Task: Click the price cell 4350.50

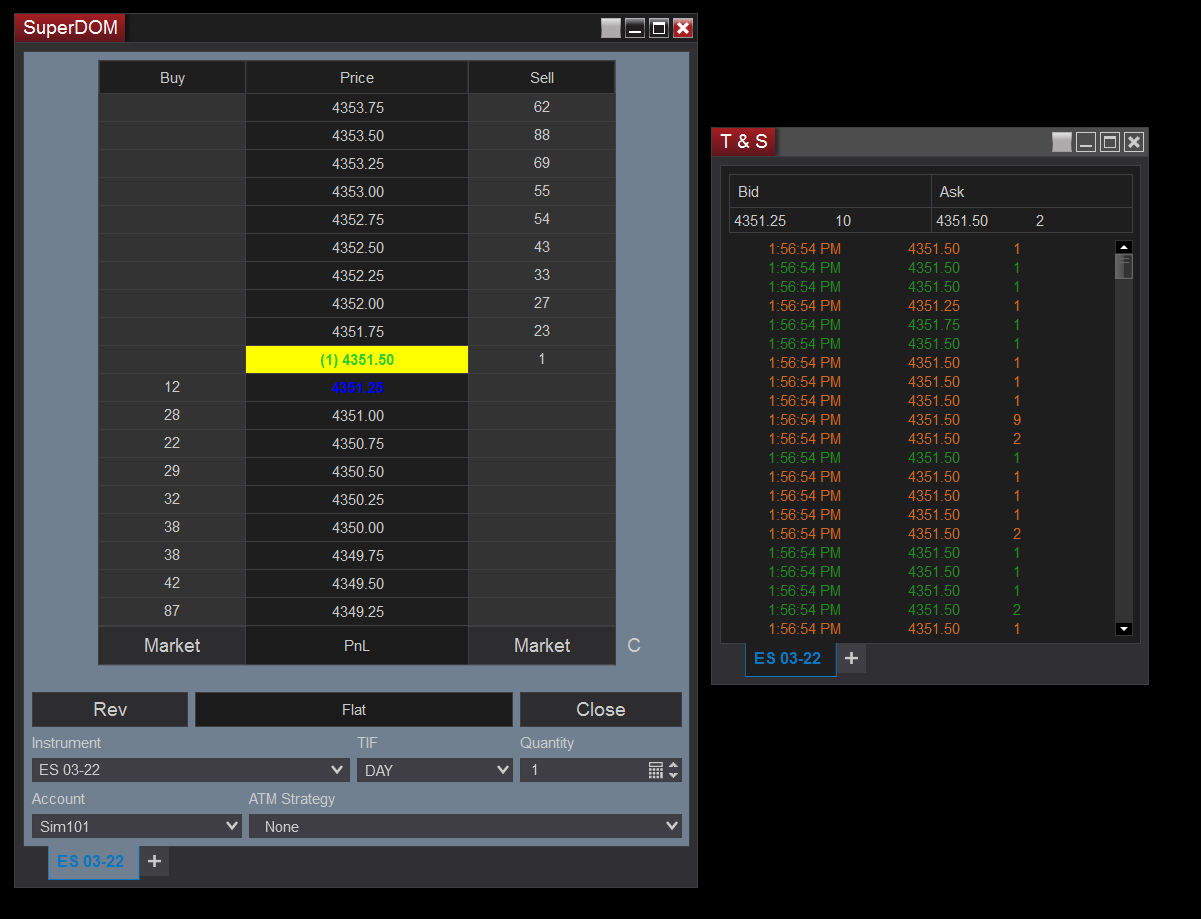Action: coord(357,472)
